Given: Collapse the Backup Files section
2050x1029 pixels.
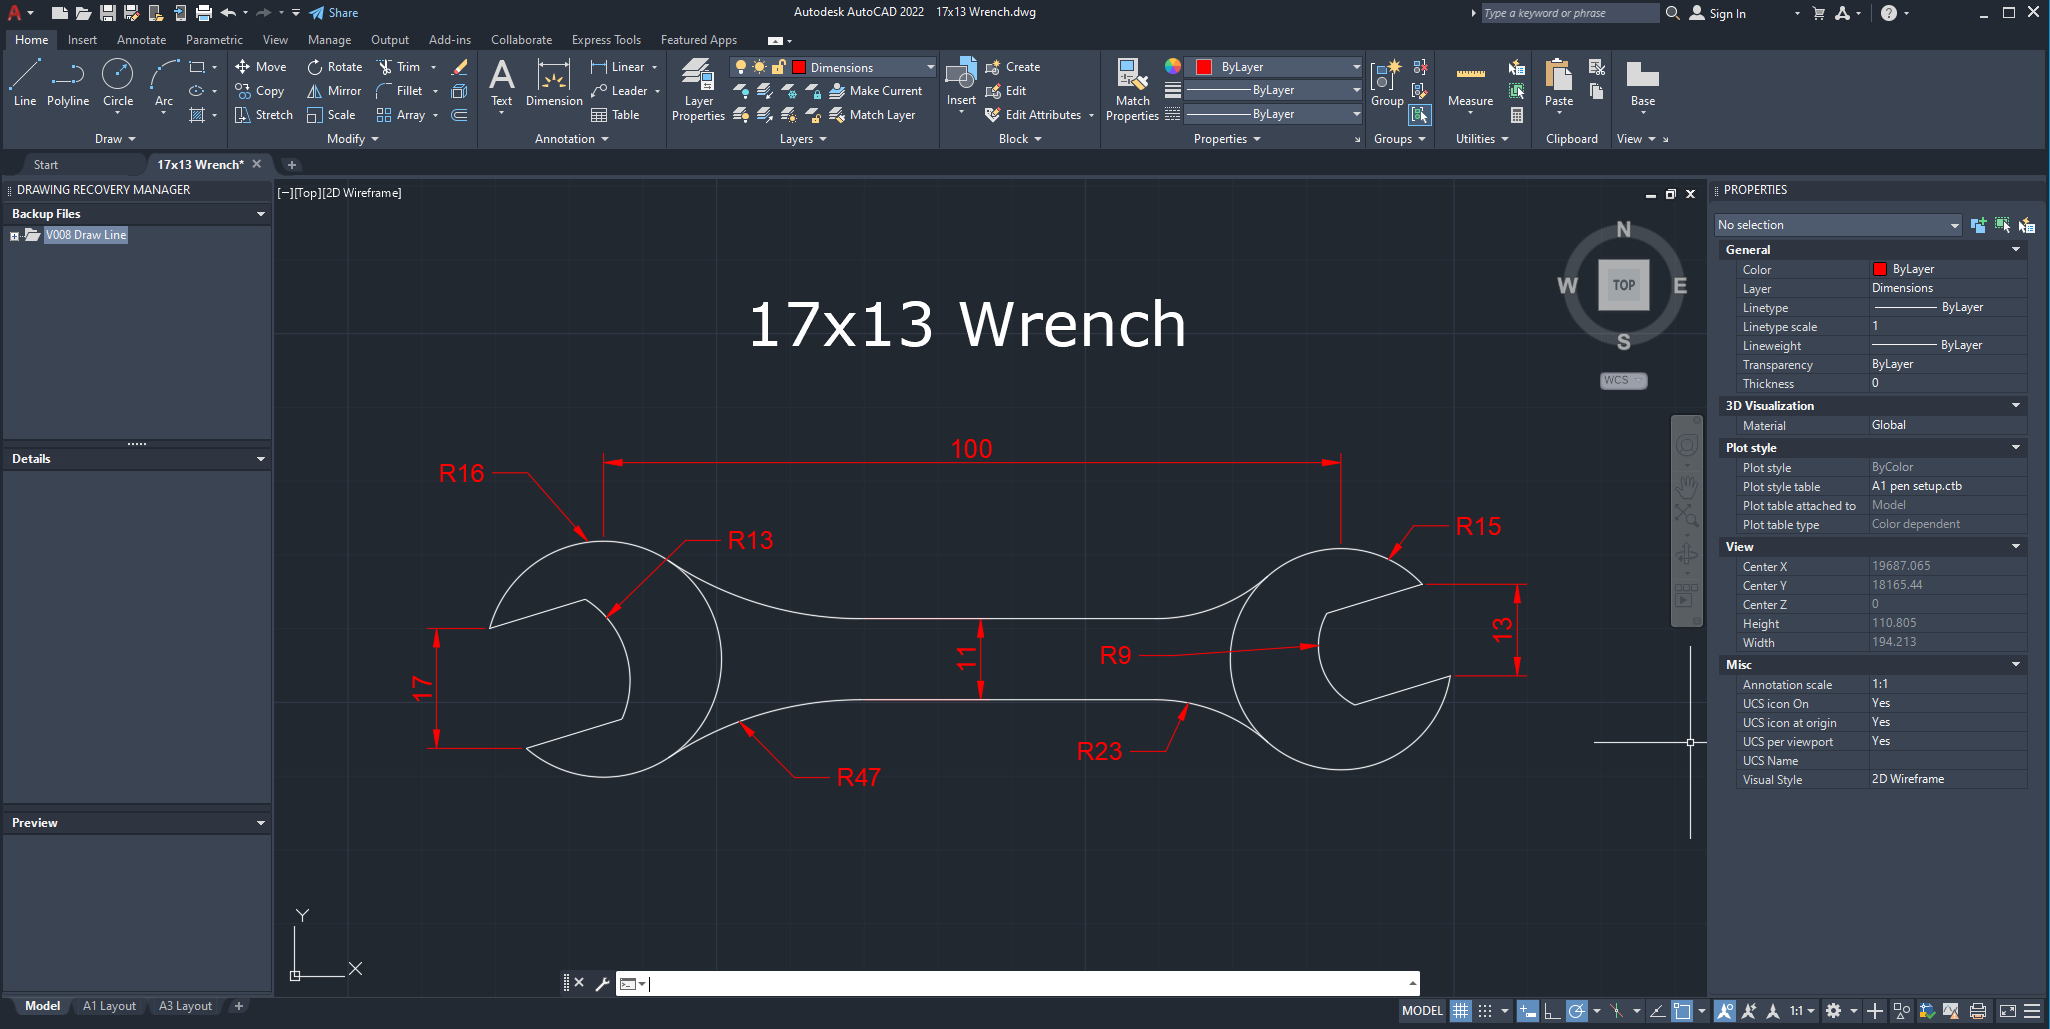Looking at the screenshot, I should pos(260,213).
